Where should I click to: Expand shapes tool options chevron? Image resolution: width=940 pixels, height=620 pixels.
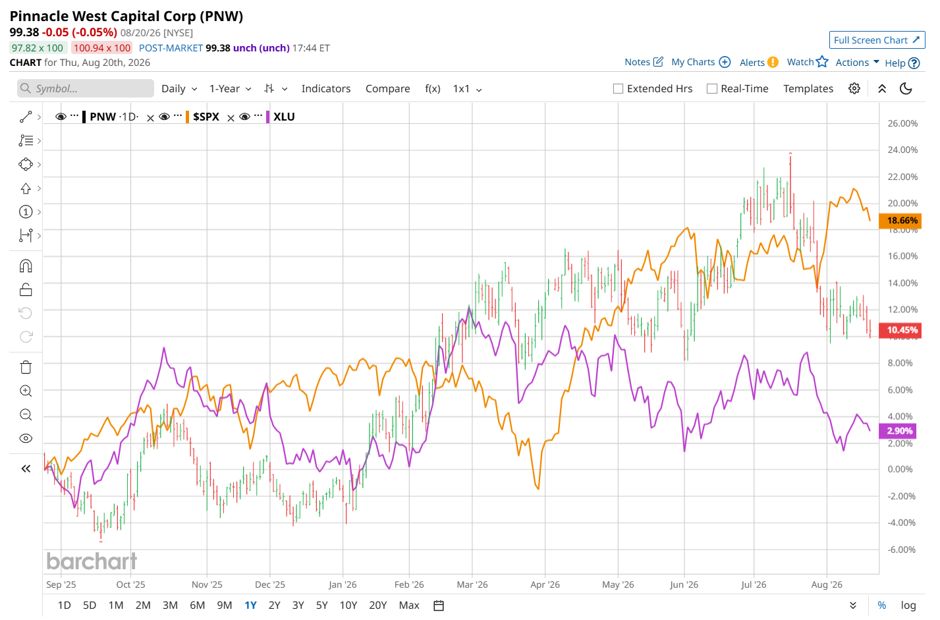40,164
